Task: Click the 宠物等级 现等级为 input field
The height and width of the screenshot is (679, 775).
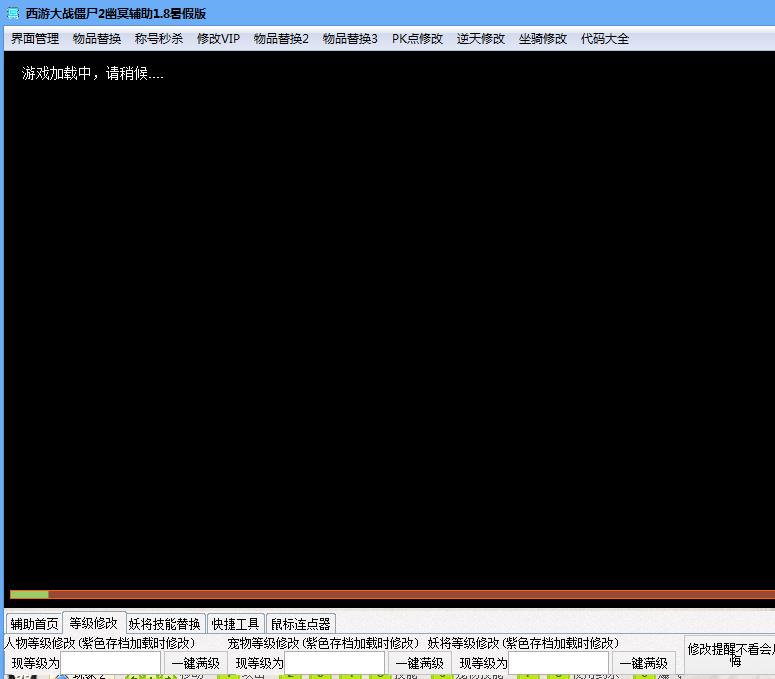Action: tap(335, 663)
